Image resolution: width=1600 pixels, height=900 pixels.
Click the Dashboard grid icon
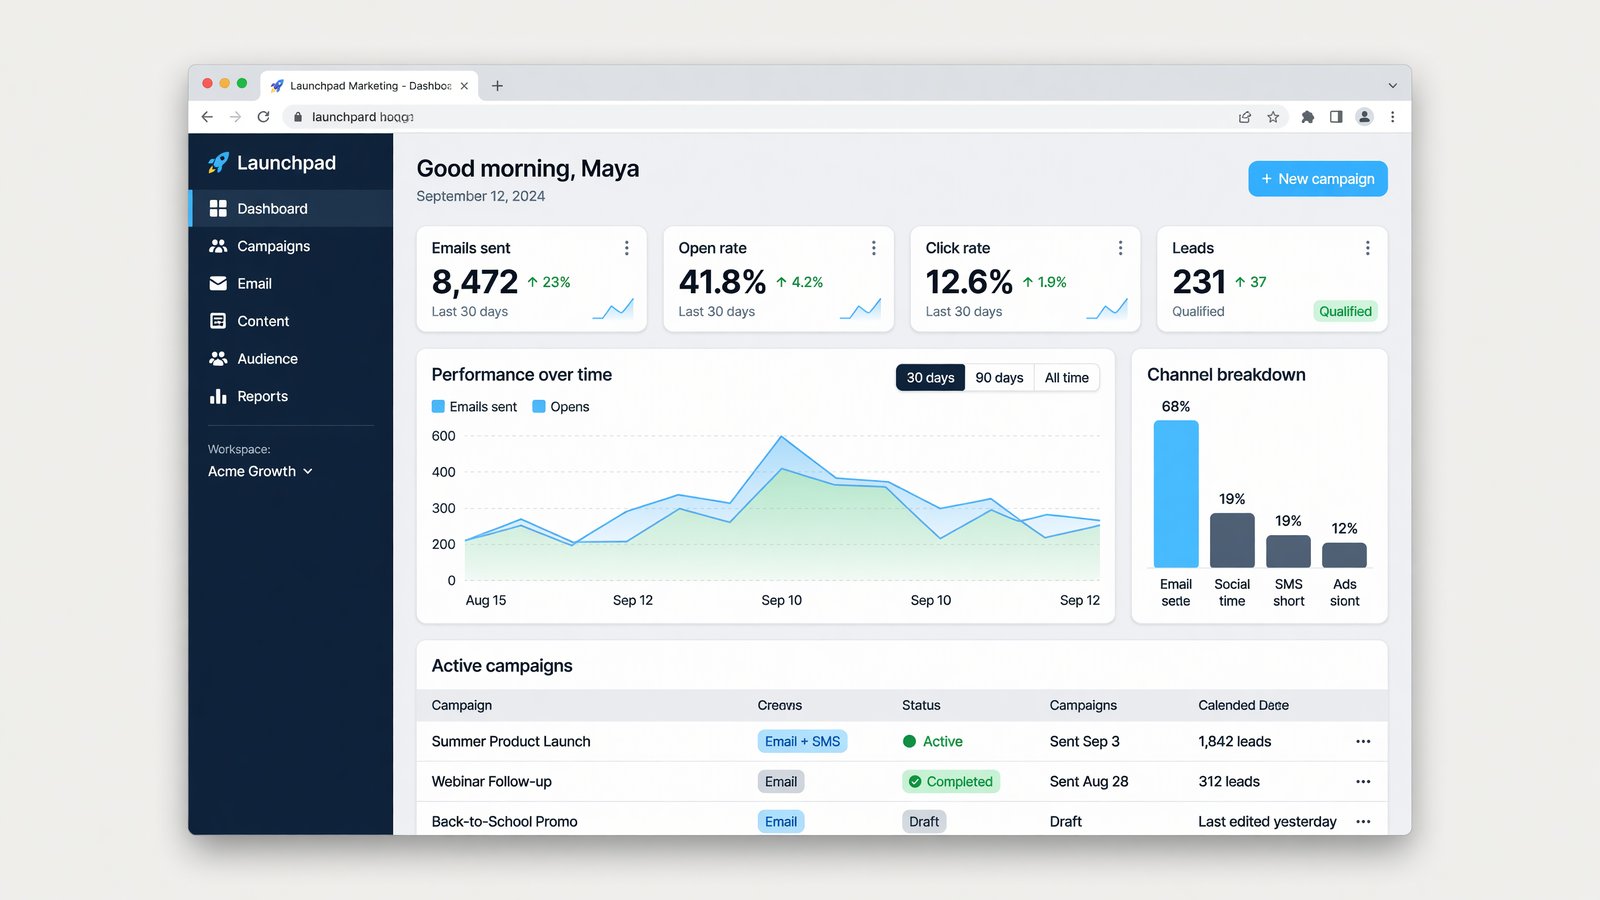coord(218,208)
